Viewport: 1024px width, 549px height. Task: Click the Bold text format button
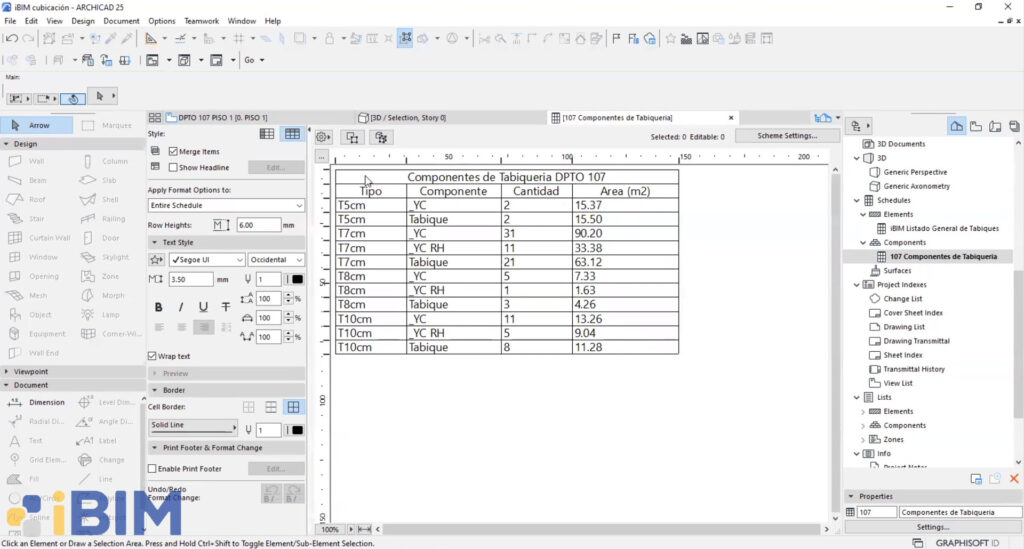[x=158, y=307]
